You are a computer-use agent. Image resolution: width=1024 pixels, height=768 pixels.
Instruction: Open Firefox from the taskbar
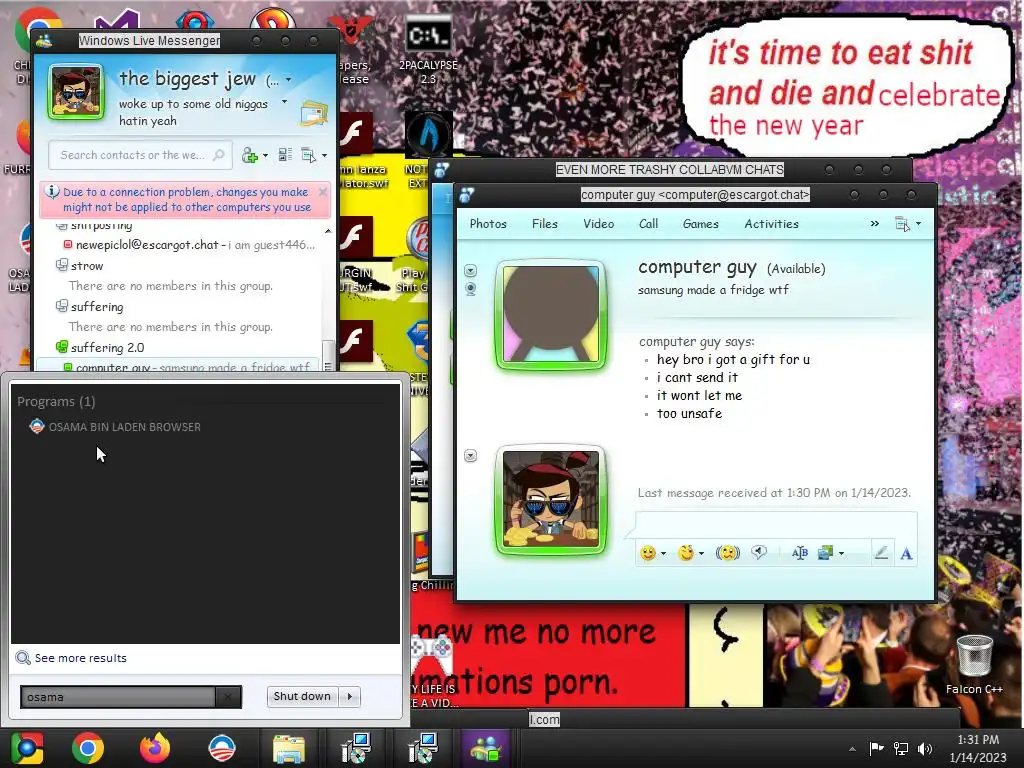pyautogui.click(x=155, y=748)
